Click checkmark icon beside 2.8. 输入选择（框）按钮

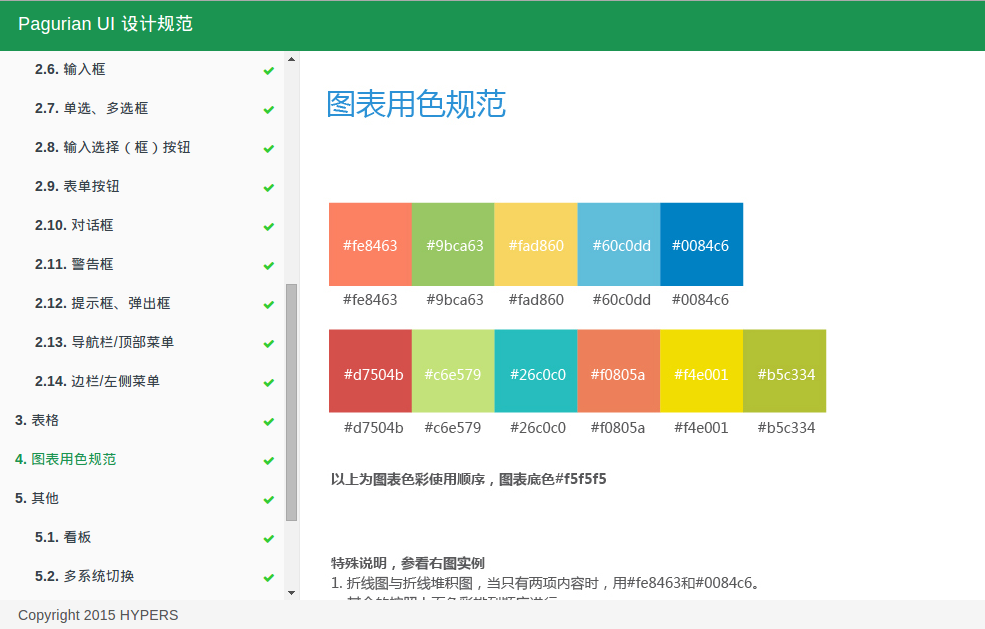point(269,148)
